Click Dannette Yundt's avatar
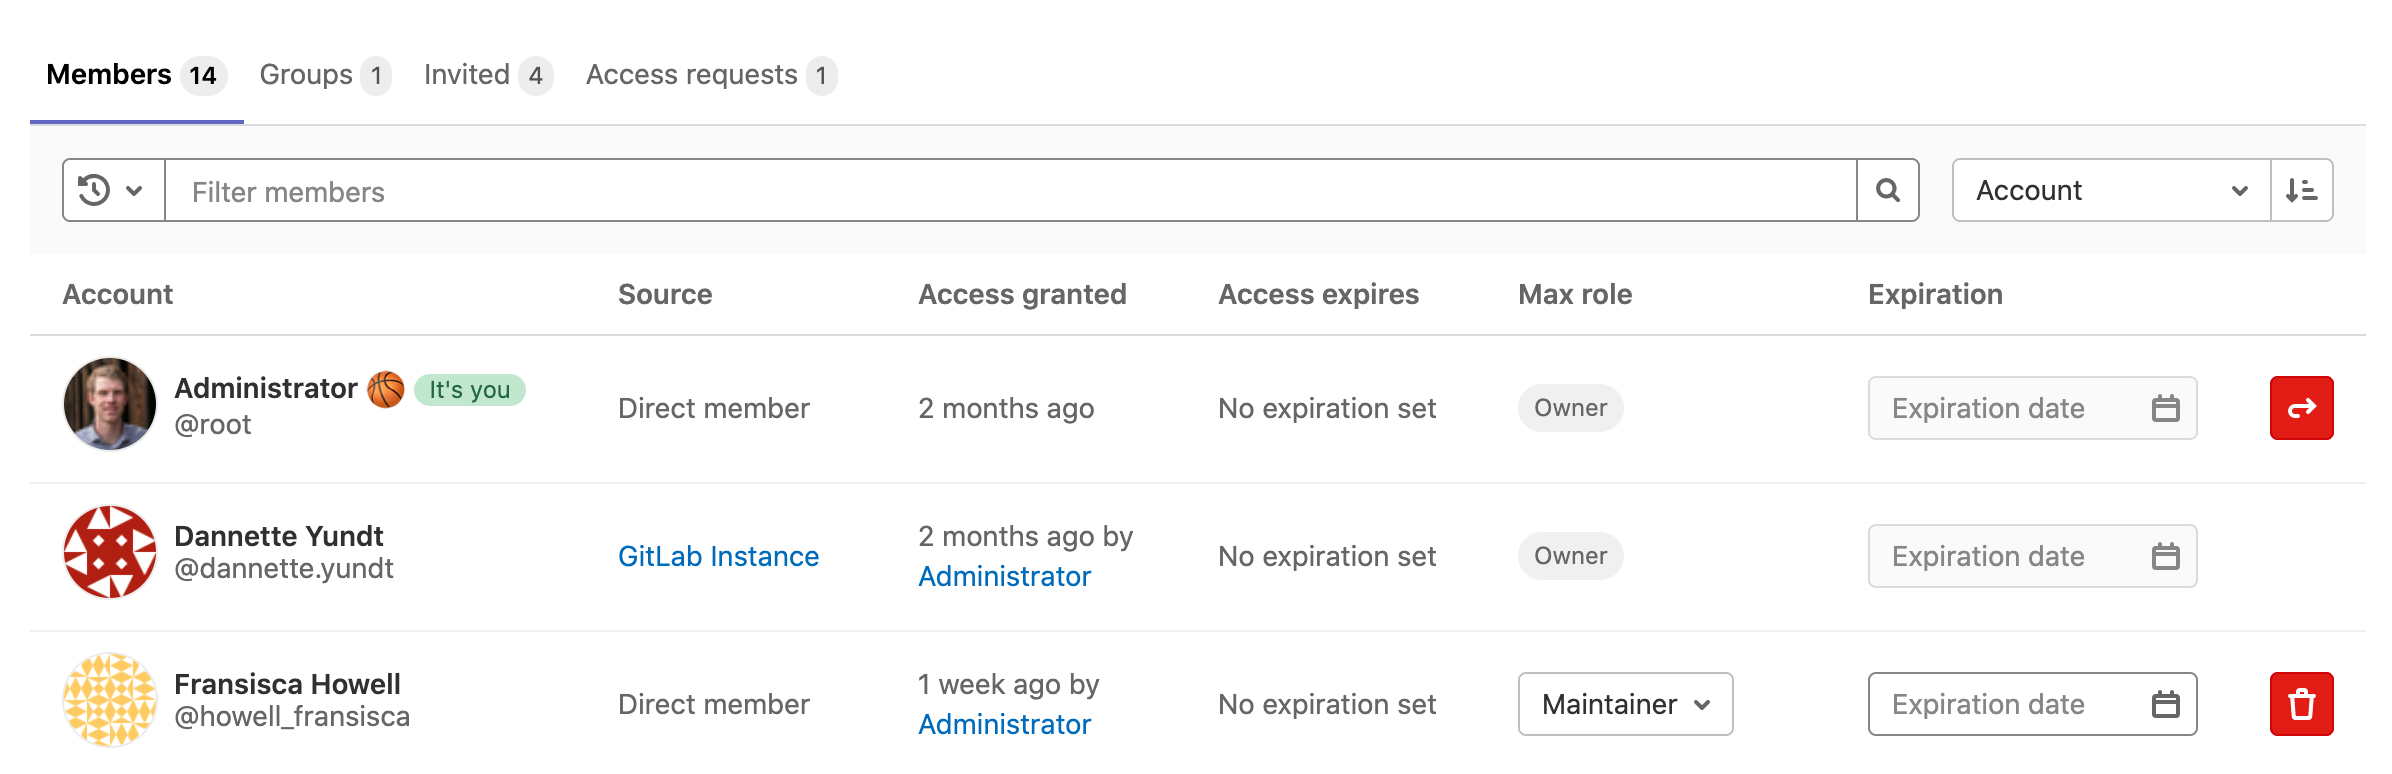The width and height of the screenshot is (2392, 774). (x=110, y=552)
